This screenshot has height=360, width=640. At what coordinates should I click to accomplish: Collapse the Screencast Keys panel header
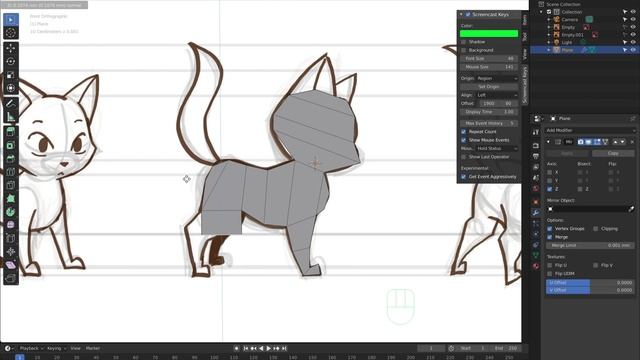tap(461, 14)
